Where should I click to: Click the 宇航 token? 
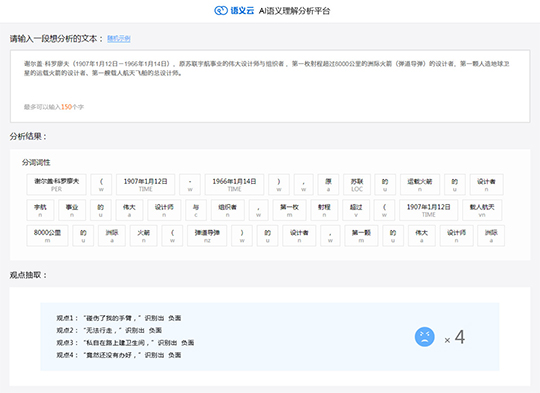40,210
